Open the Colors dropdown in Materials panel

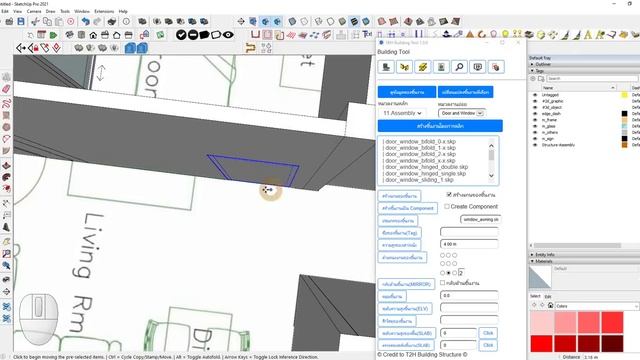[x=597, y=306]
